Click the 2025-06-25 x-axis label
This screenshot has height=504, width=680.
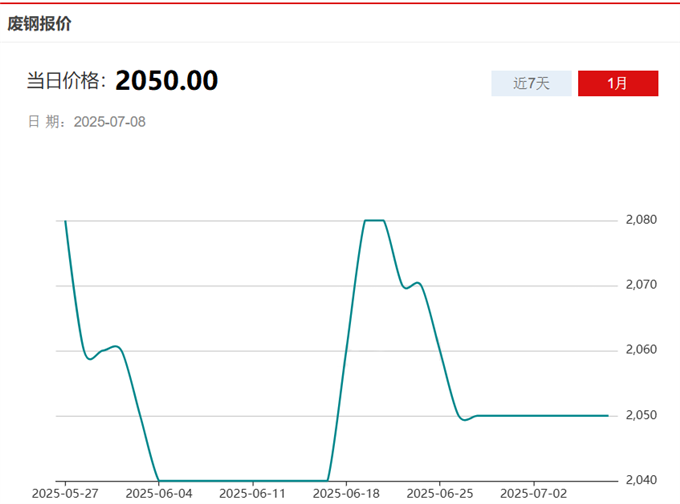tap(439, 493)
